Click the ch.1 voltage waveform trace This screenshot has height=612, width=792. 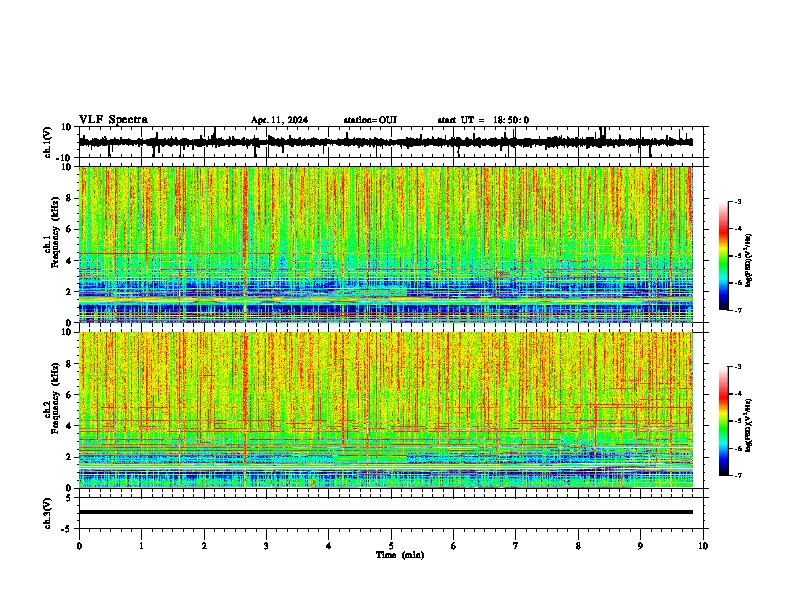click(x=385, y=142)
